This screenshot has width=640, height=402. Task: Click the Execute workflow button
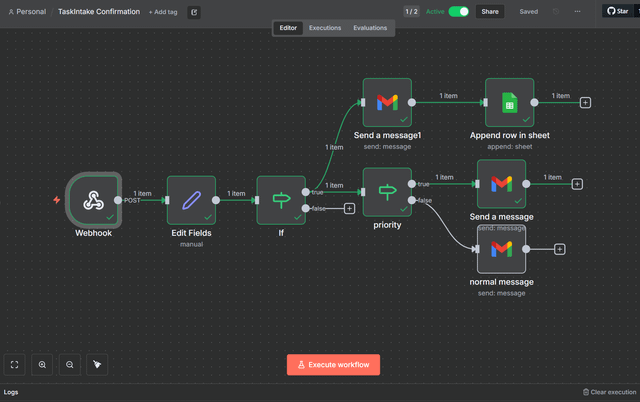click(x=333, y=365)
